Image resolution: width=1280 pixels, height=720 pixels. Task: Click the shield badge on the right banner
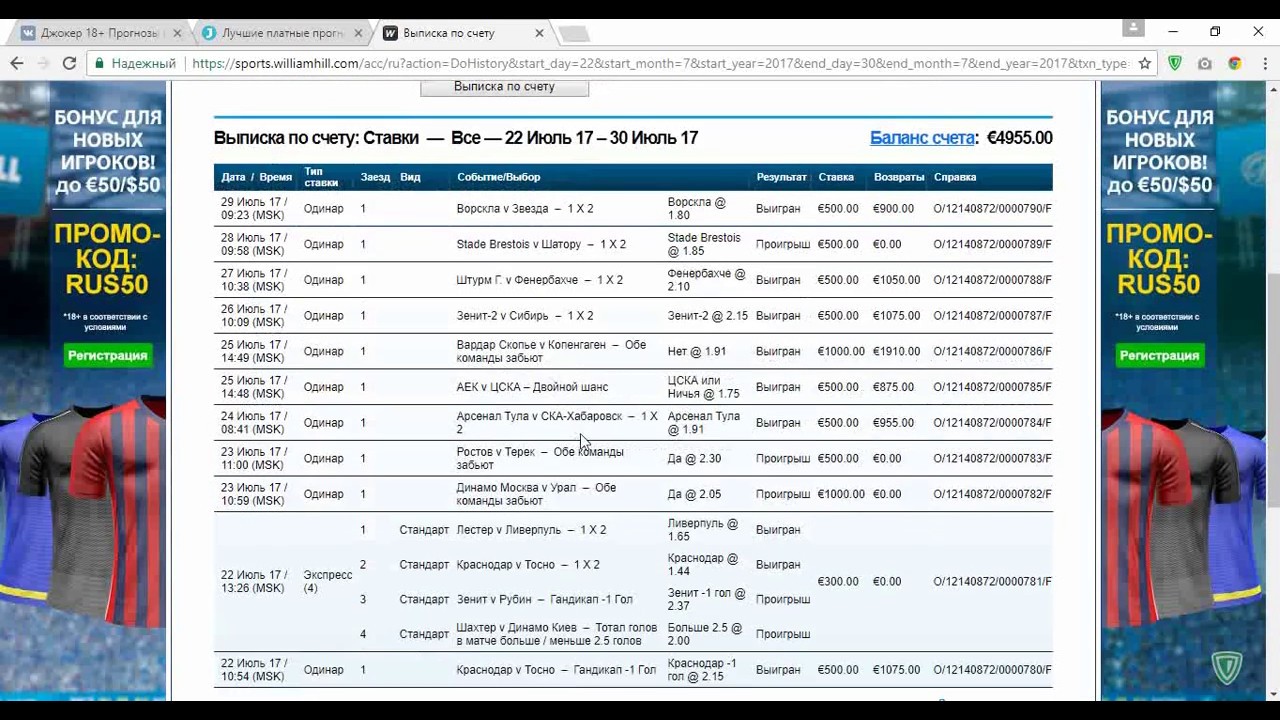(x=1227, y=666)
